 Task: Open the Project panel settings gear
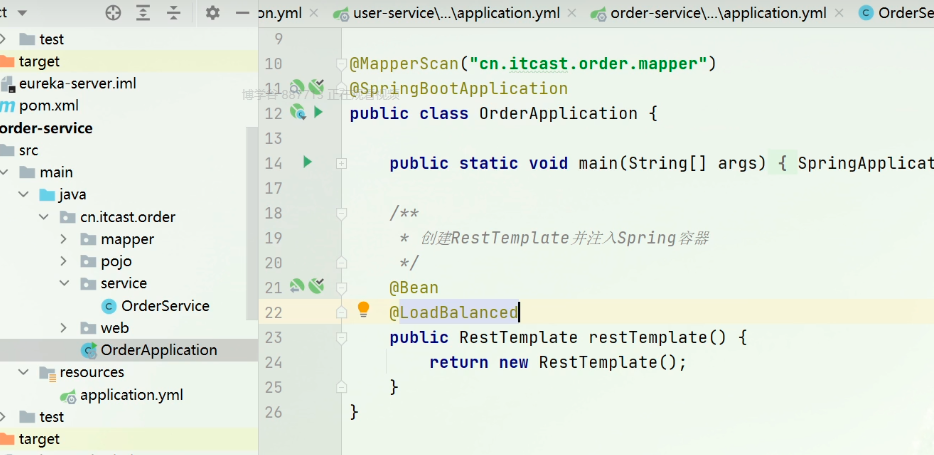click(213, 13)
